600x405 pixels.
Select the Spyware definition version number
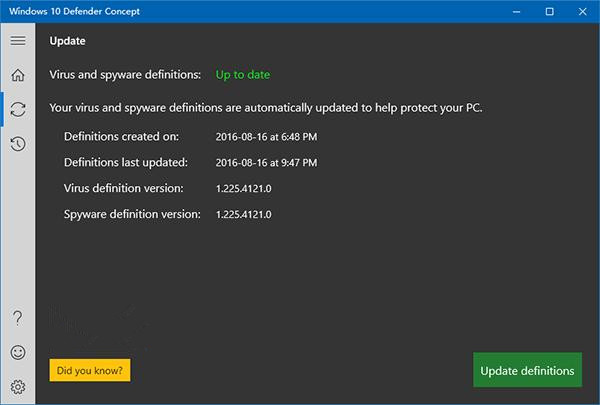pyautogui.click(x=244, y=214)
